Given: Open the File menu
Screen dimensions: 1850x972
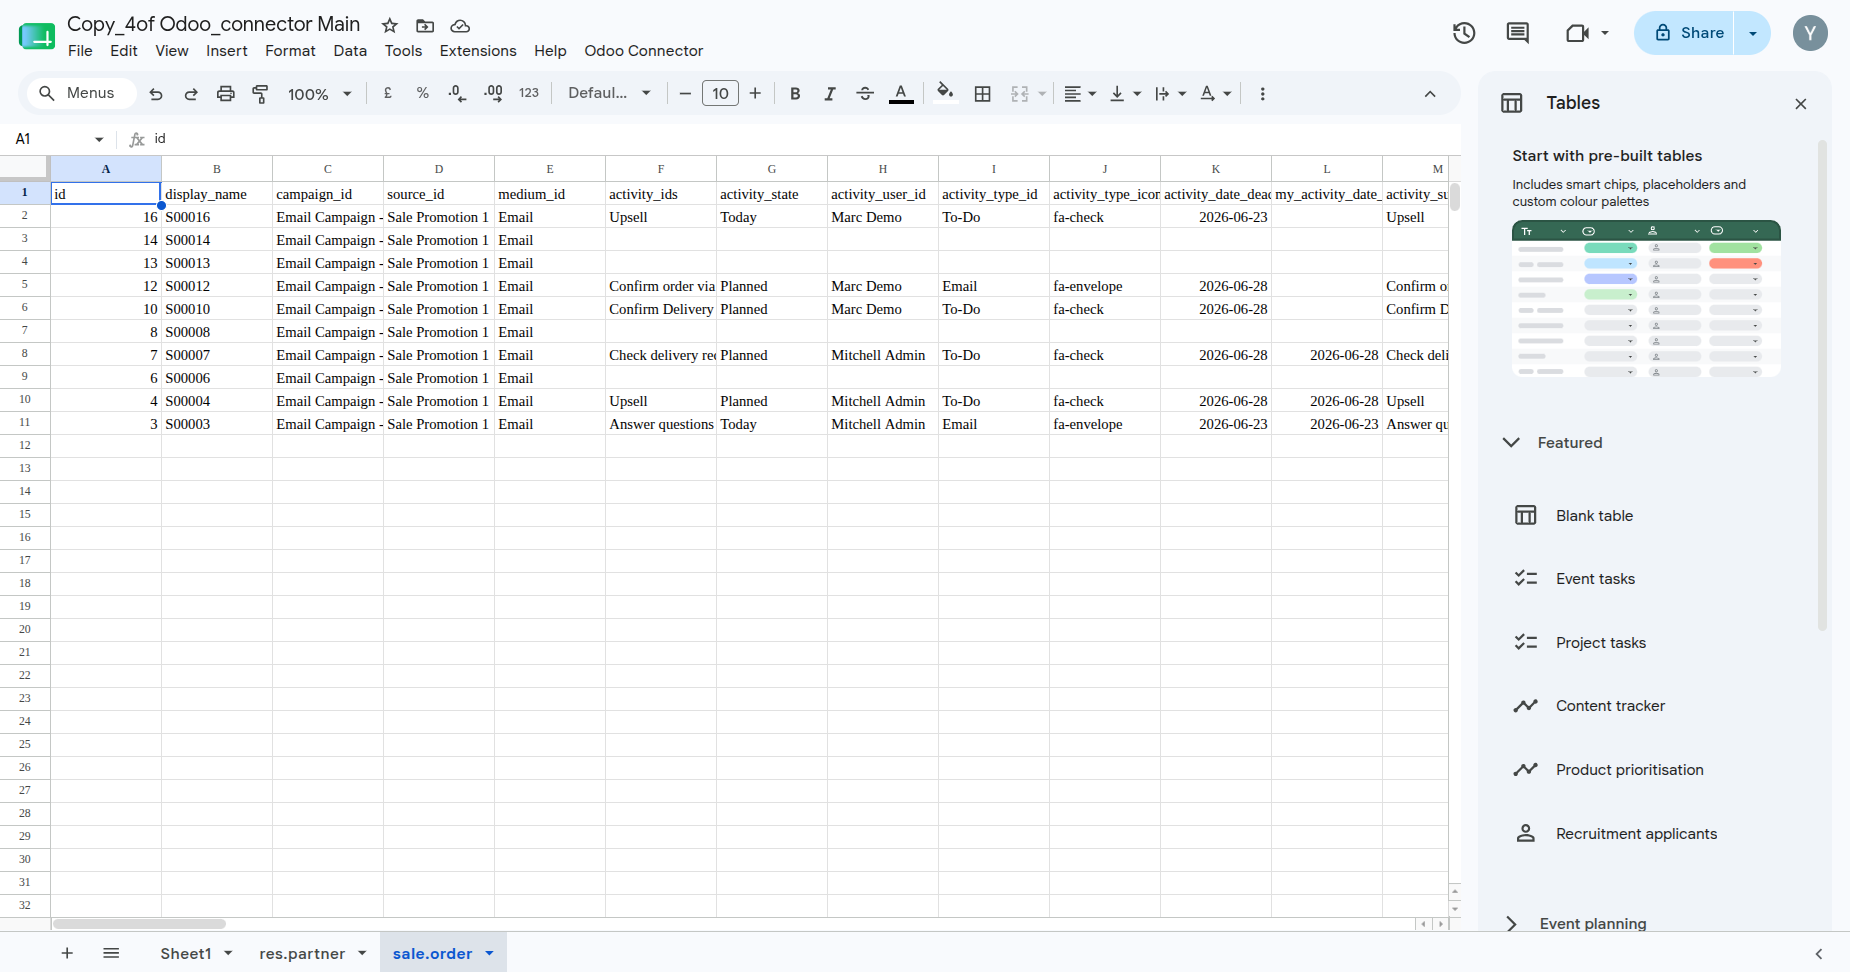Looking at the screenshot, I should tap(80, 51).
